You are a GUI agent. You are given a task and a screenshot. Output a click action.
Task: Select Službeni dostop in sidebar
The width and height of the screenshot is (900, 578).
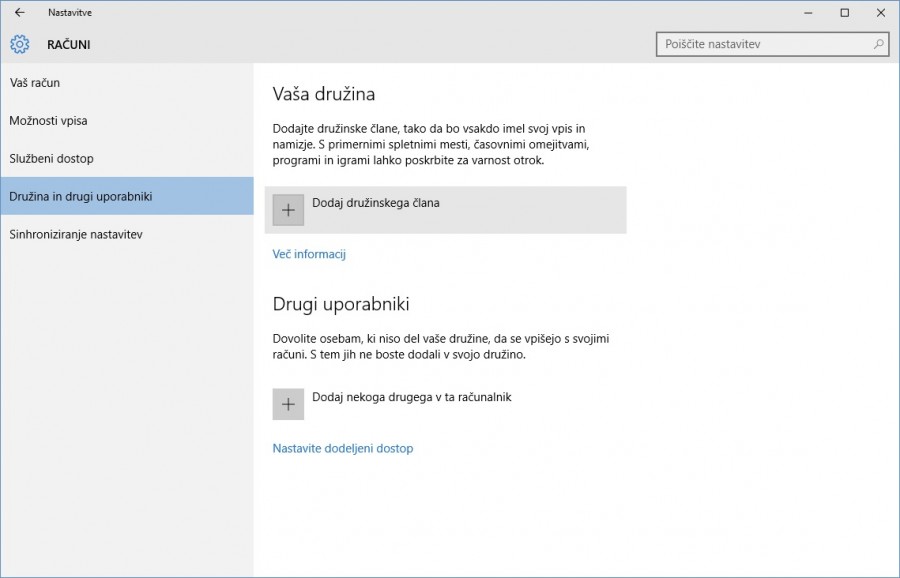point(51,159)
